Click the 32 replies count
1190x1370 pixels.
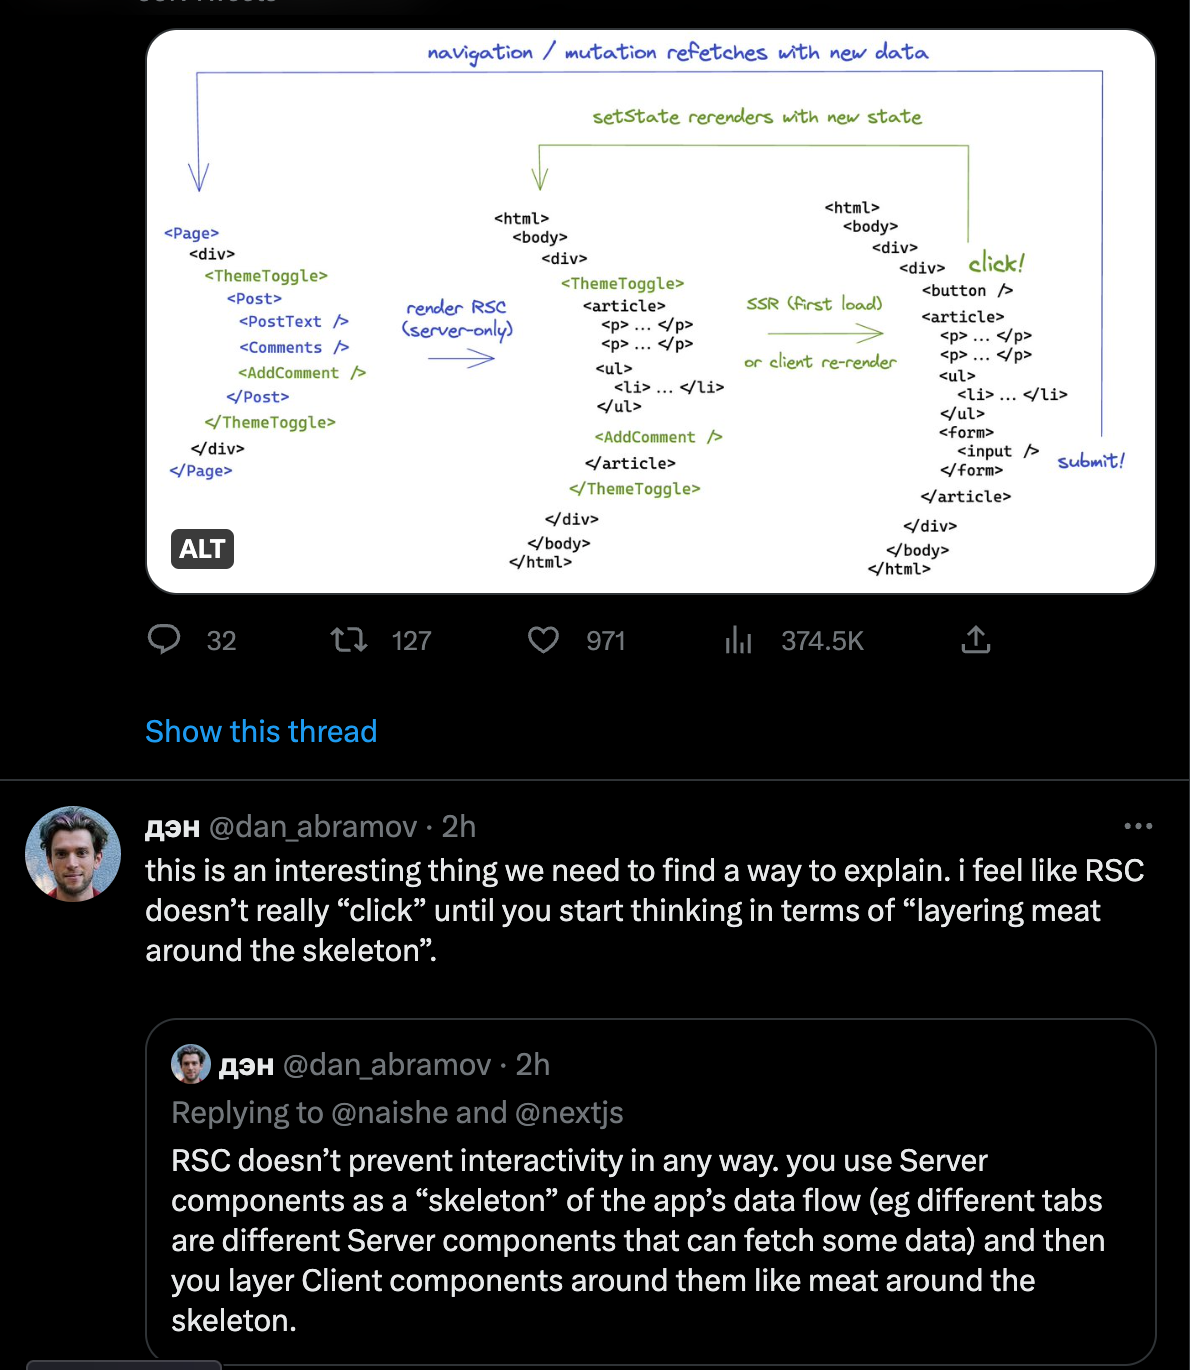[221, 641]
